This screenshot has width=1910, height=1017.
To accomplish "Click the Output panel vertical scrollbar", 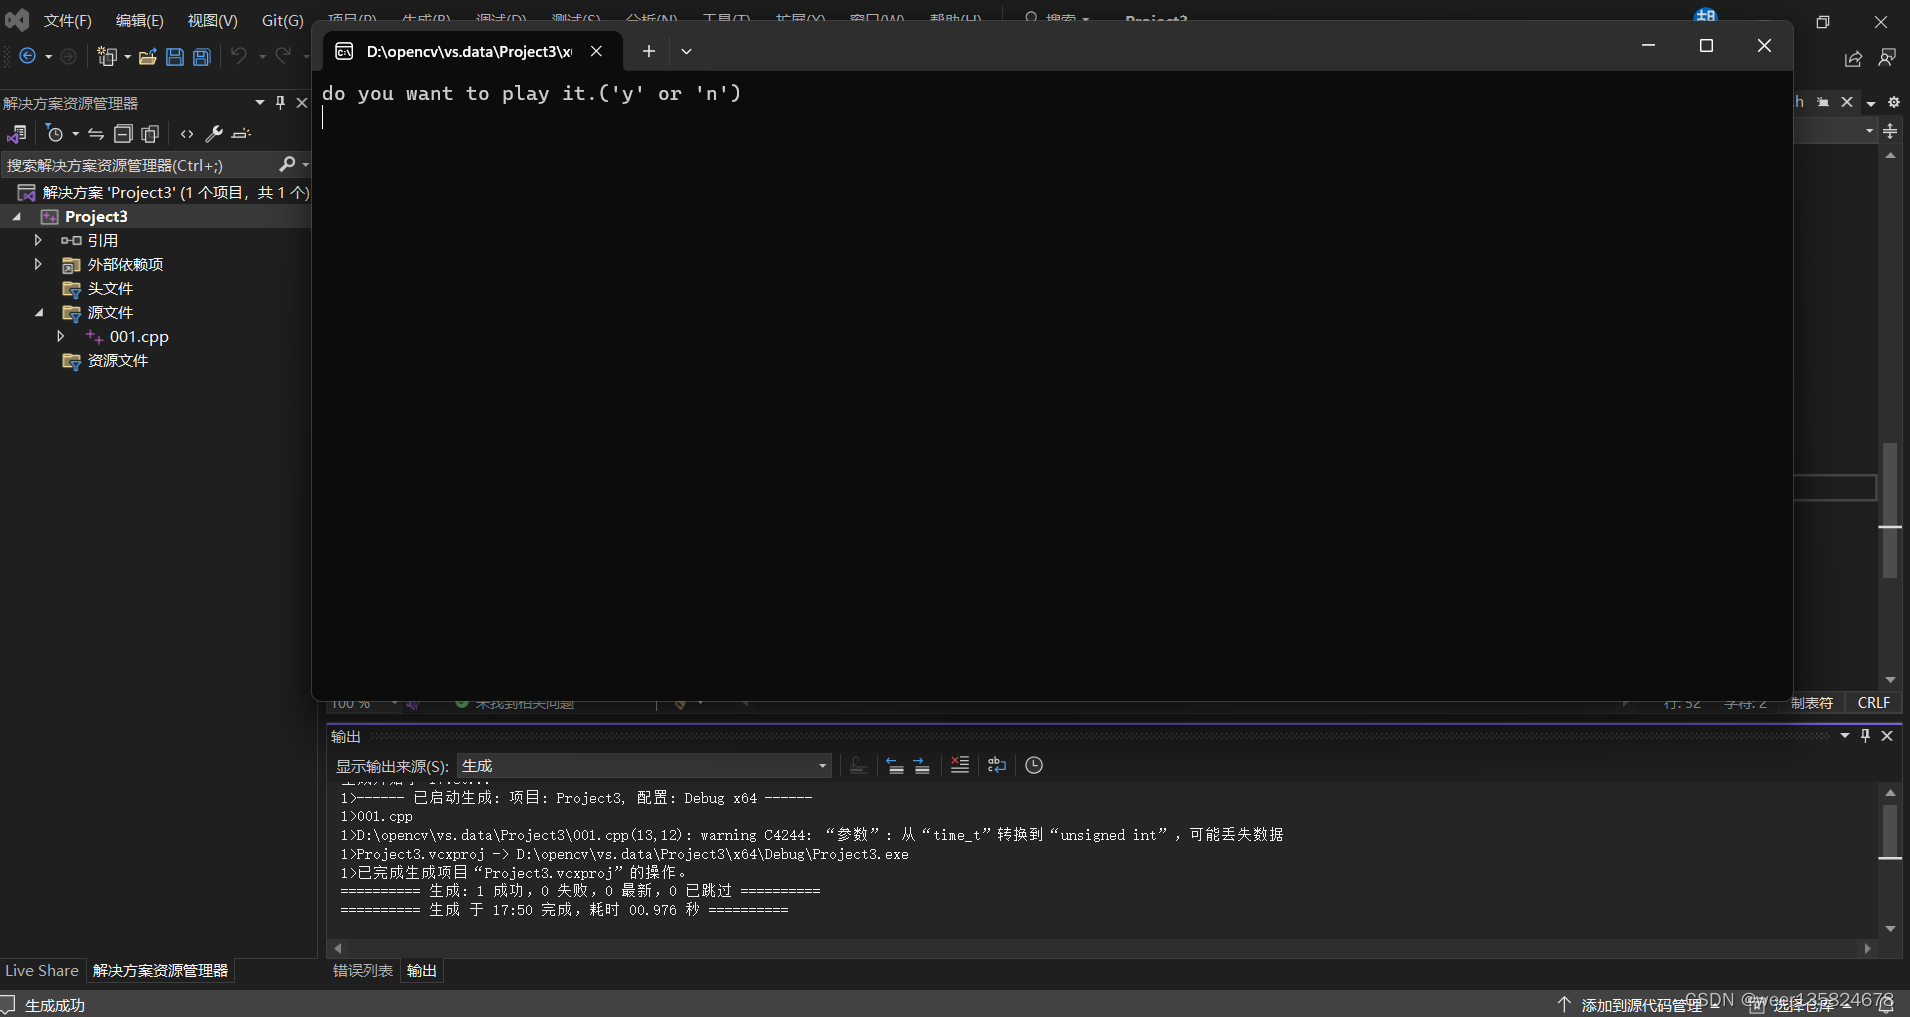I will pos(1890,832).
